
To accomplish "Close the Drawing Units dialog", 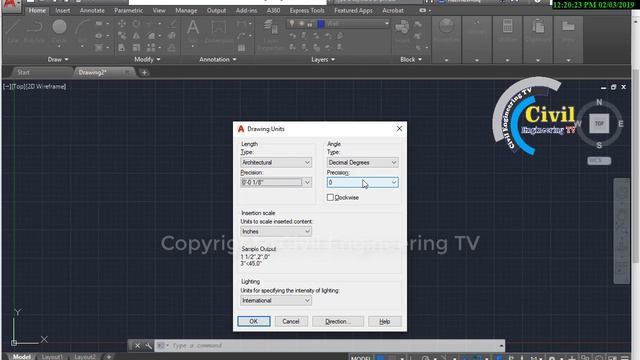I will [x=399, y=129].
